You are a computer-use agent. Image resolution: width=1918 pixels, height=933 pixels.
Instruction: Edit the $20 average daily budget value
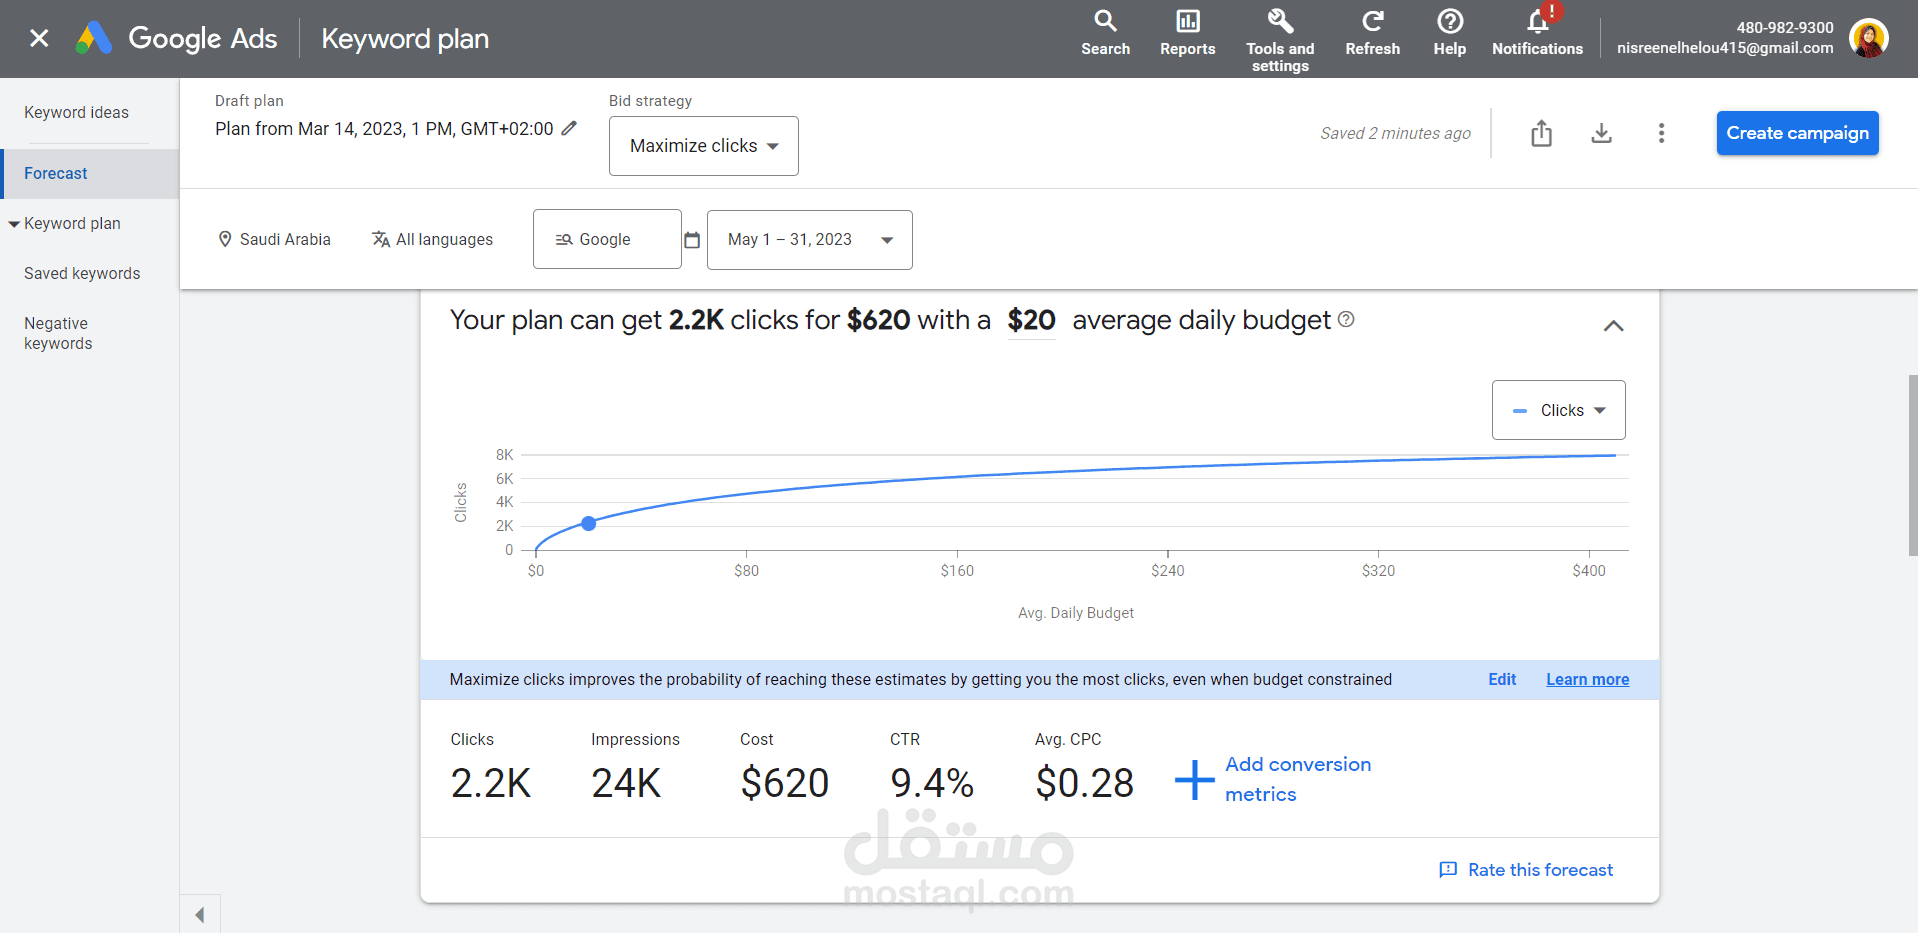coord(1031,320)
